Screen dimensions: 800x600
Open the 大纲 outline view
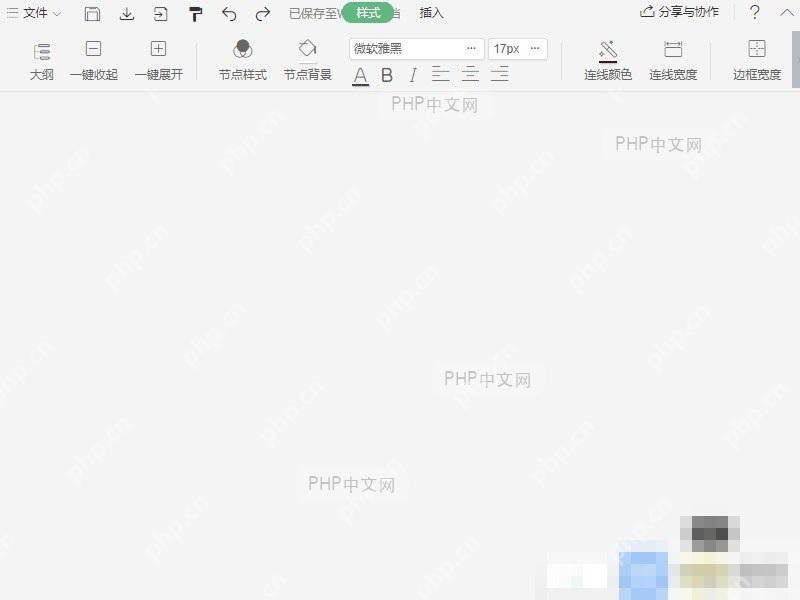coord(42,61)
